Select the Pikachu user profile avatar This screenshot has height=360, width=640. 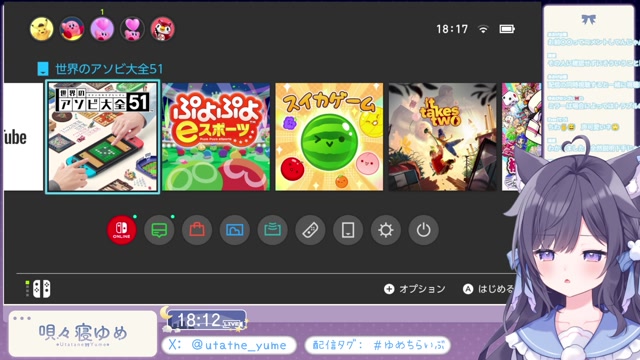point(42,29)
